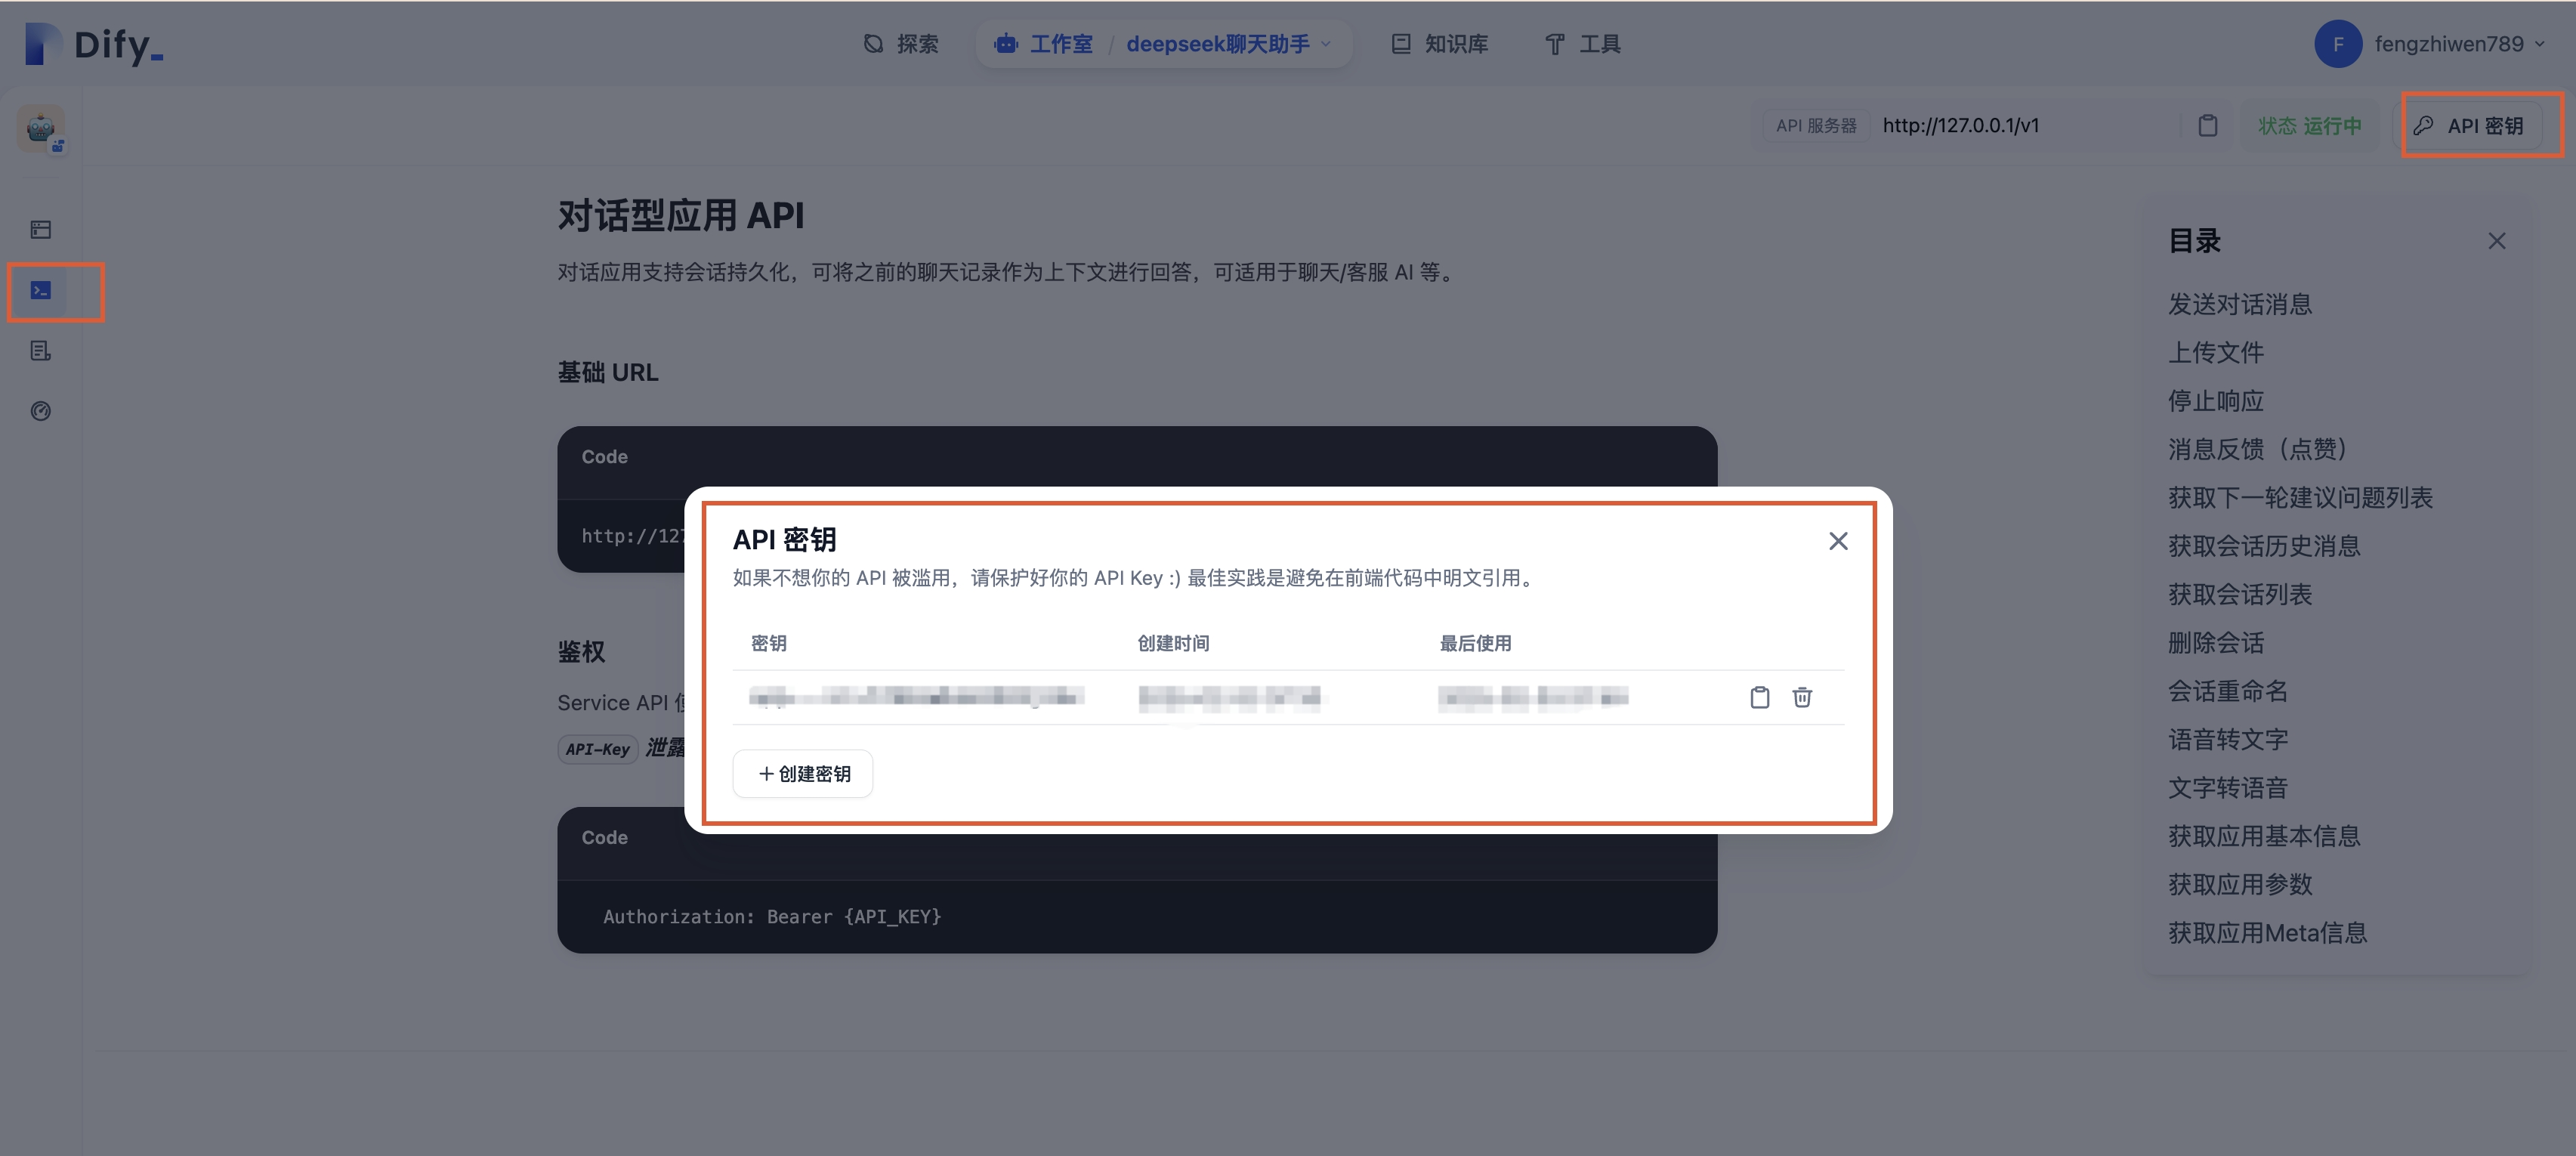
Task: Select the orchestration panel icon in sidebar
Action: 41,229
